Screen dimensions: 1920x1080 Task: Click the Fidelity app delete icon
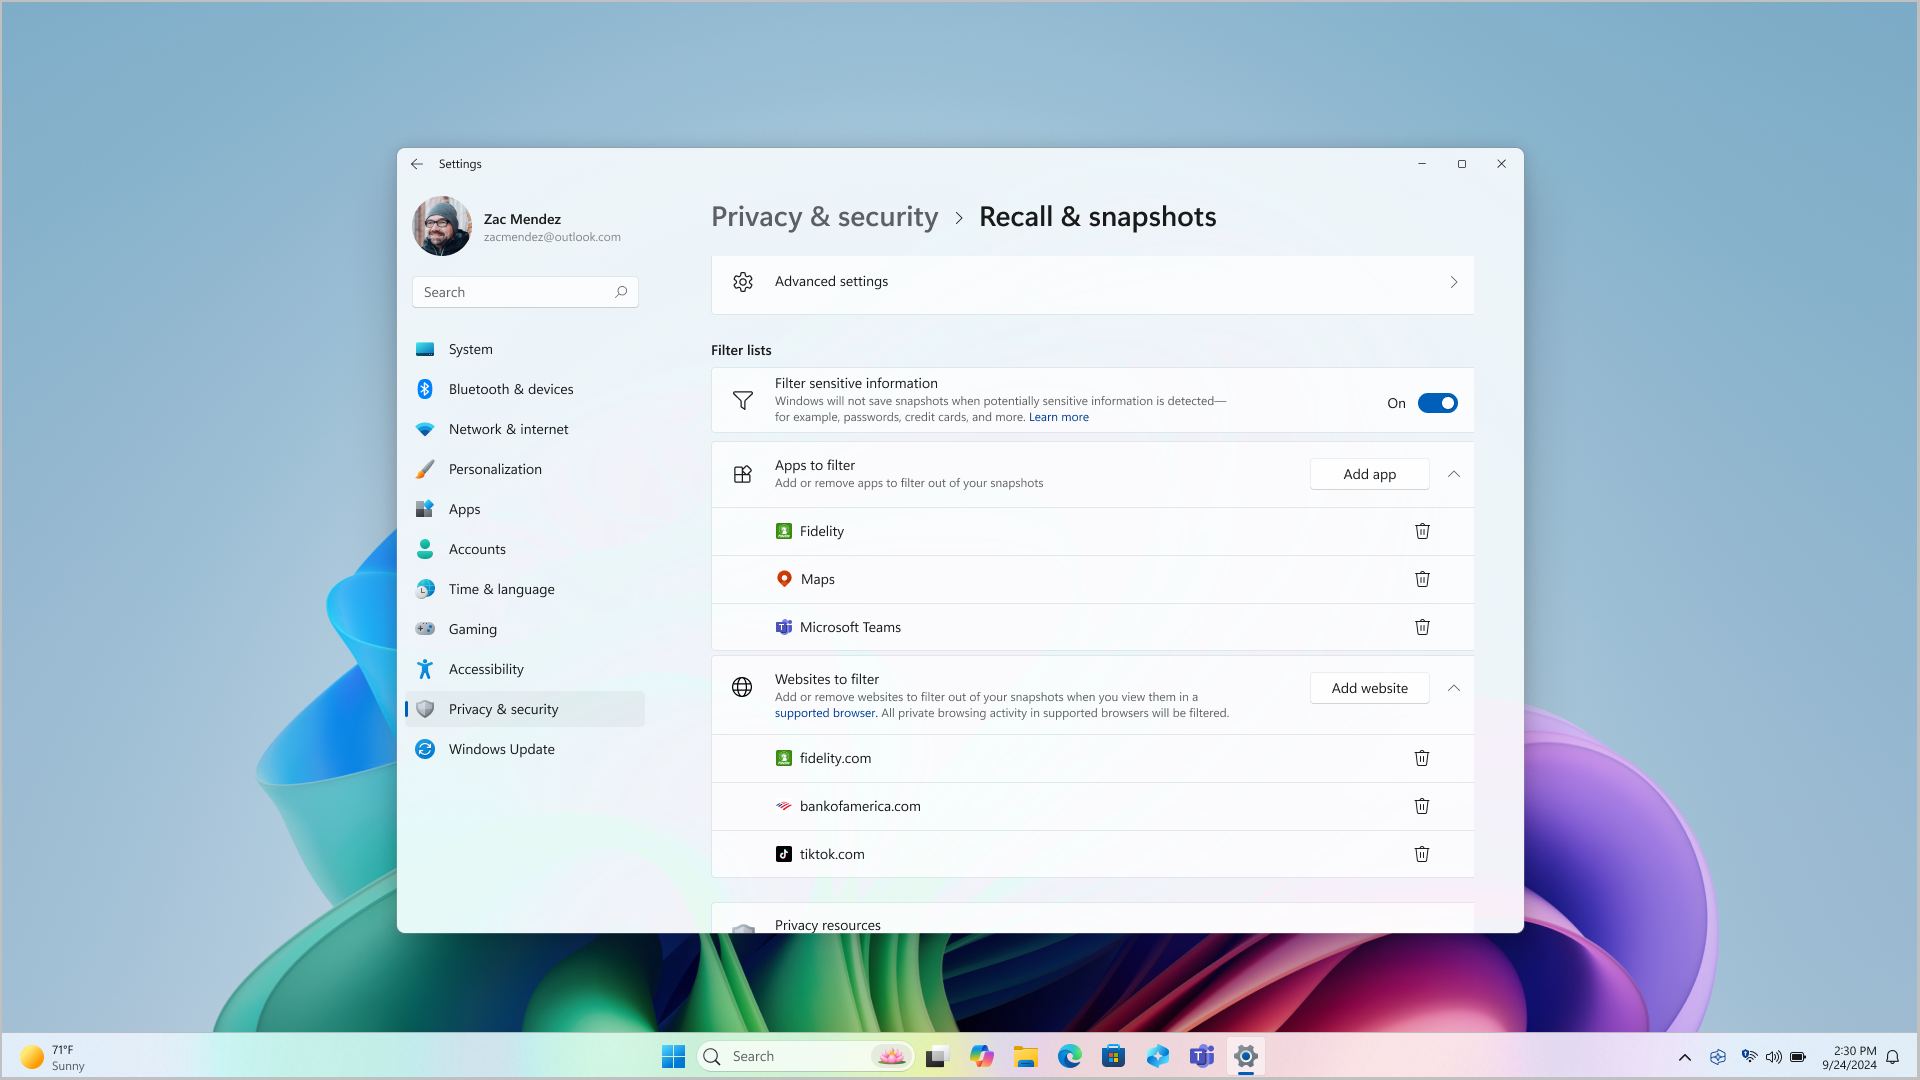(1423, 530)
